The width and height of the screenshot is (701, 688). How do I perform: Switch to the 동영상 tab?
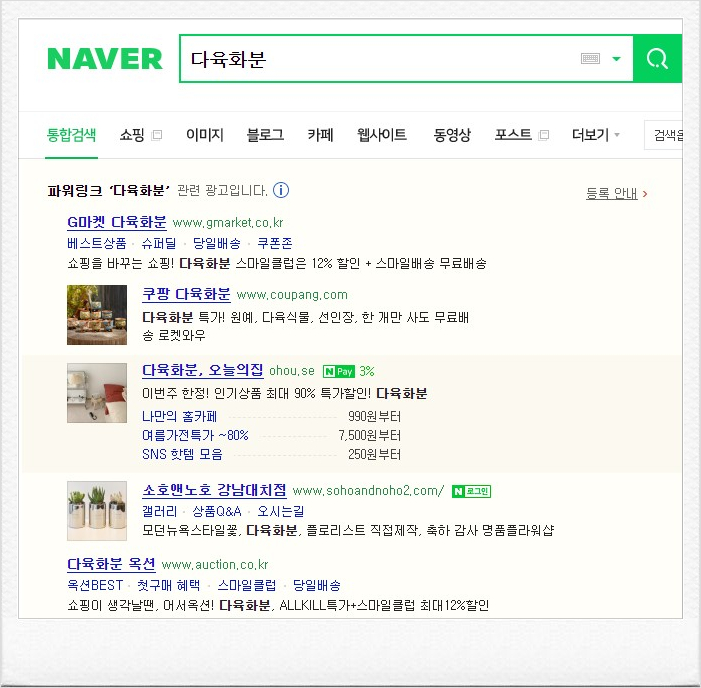tap(452, 135)
